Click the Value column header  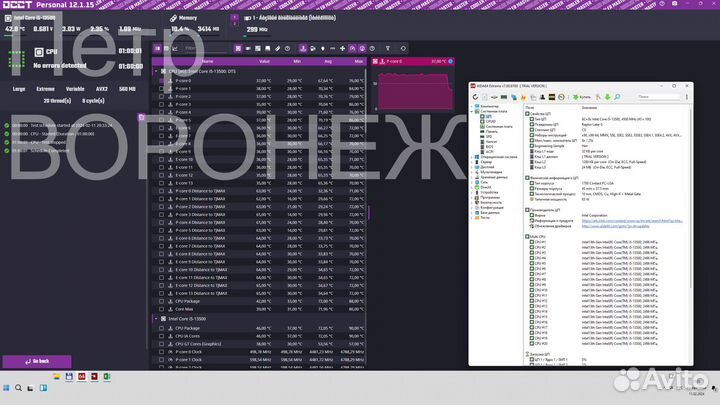pyautogui.click(x=263, y=60)
